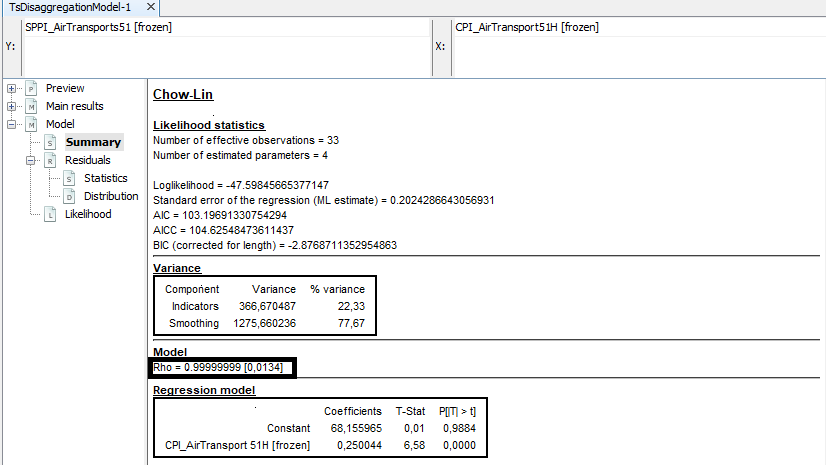The width and height of the screenshot is (826, 465).
Task: Select the Summary tree item
Action: (x=93, y=142)
